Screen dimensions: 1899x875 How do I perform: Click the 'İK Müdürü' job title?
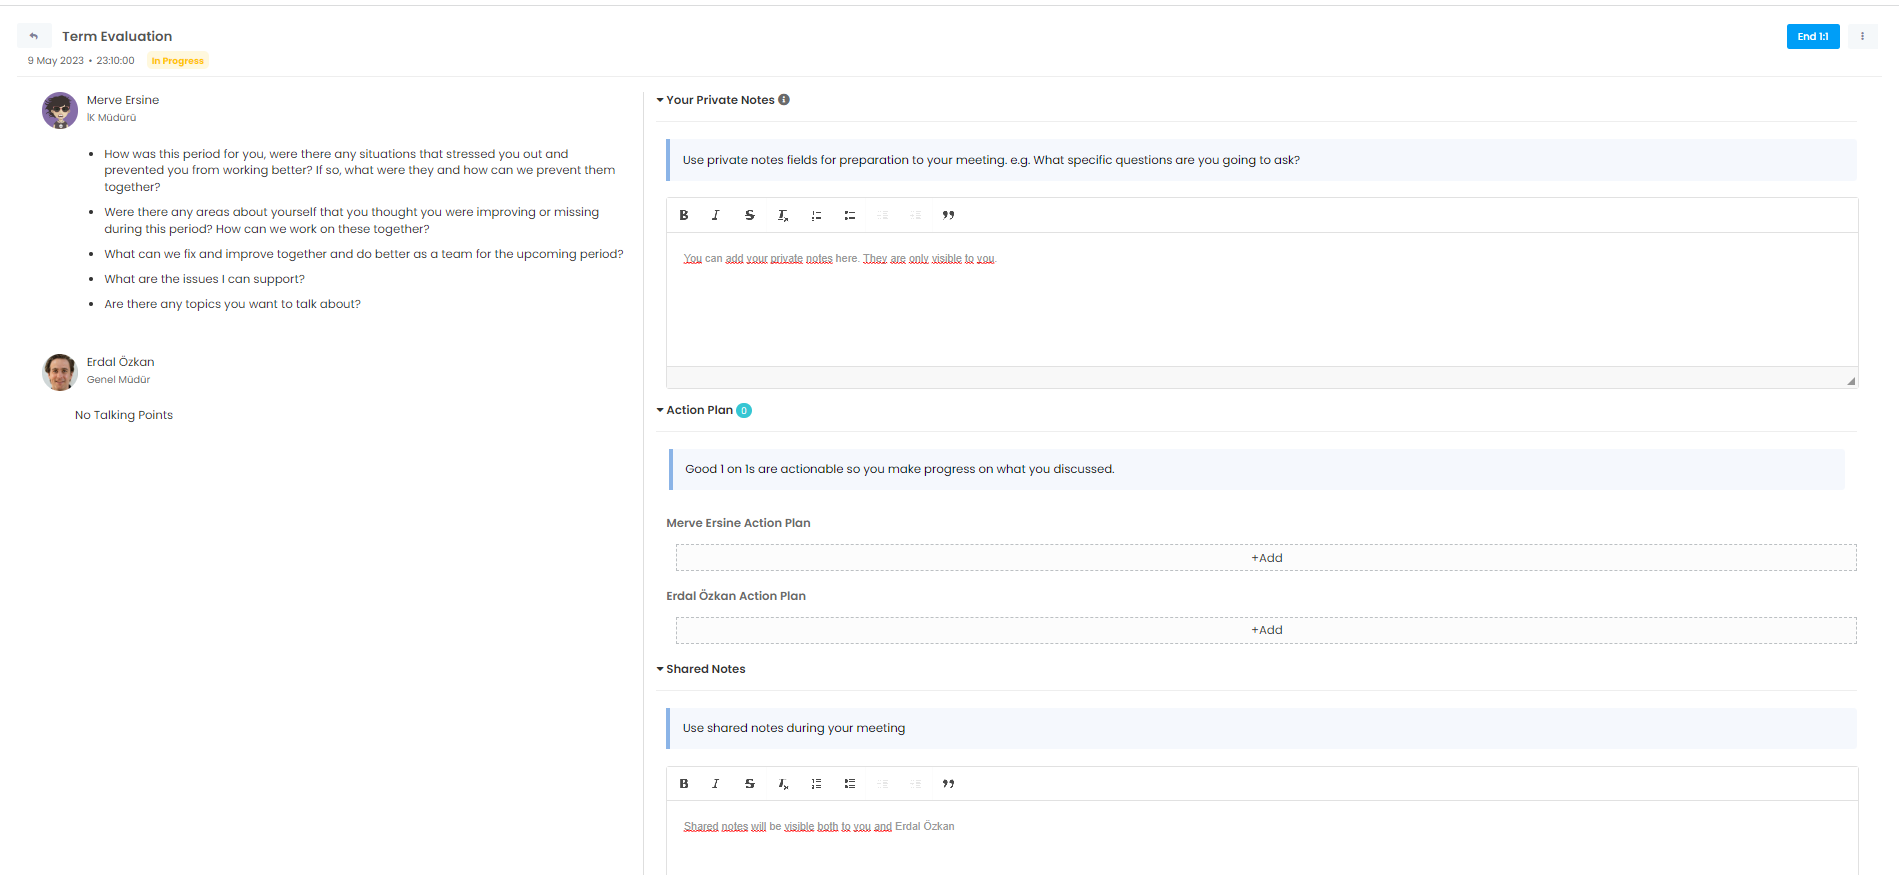click(x=112, y=118)
